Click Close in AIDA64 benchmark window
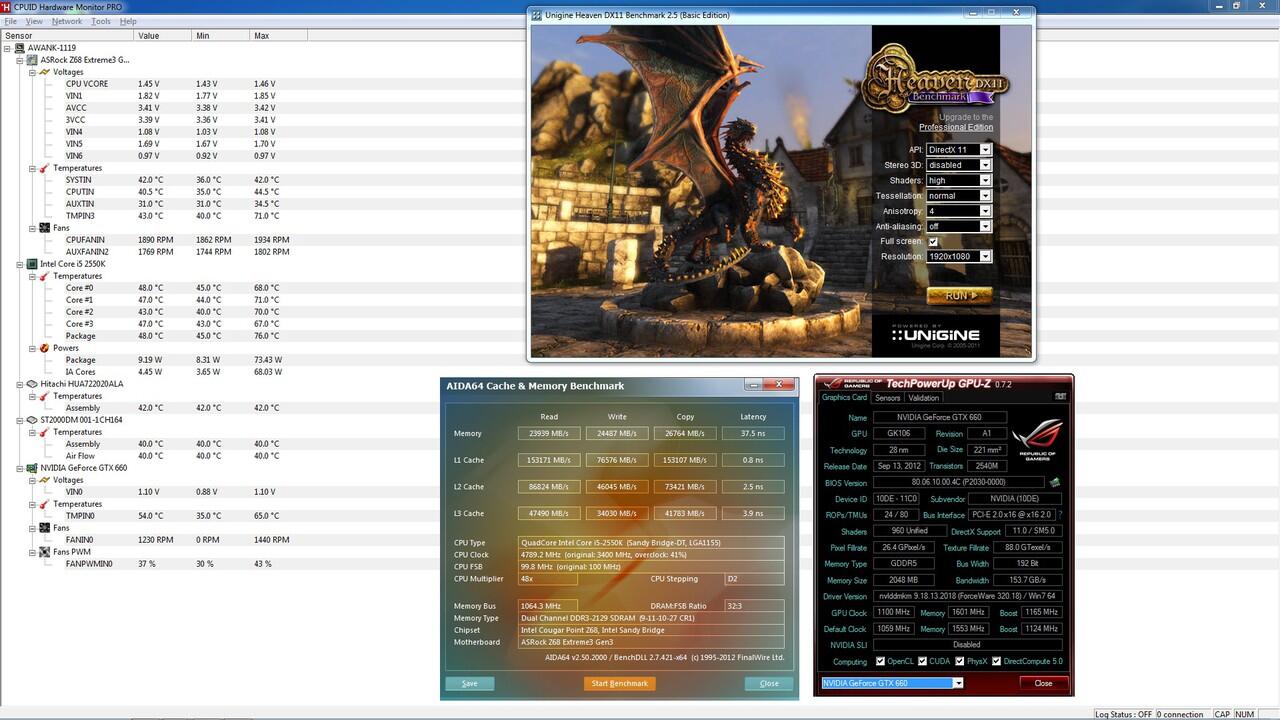This screenshot has height=720, width=1280. tap(769, 684)
